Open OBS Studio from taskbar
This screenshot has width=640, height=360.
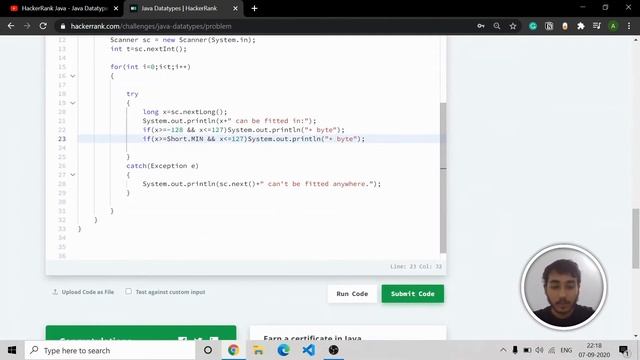pos(333,350)
